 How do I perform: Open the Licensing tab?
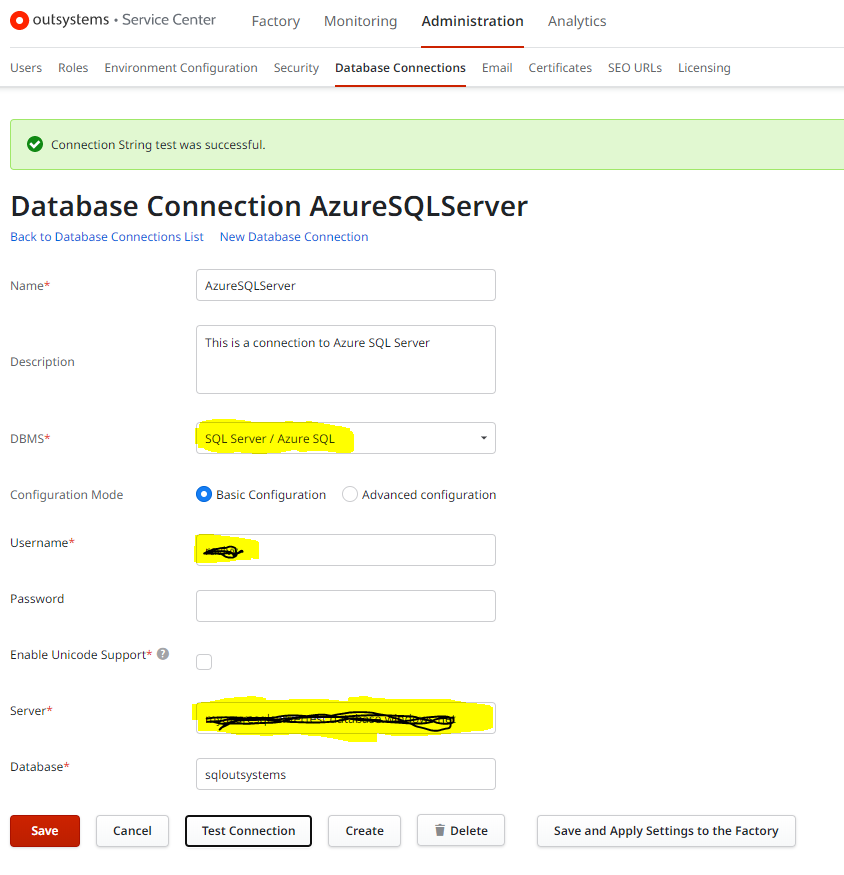(704, 67)
